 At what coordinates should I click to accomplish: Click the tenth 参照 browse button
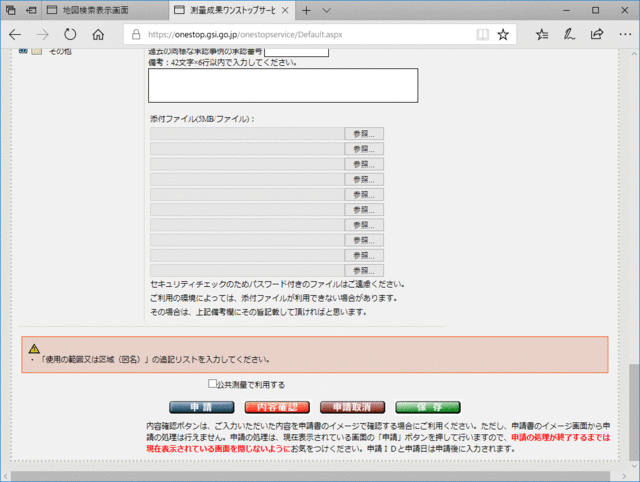pos(364,271)
